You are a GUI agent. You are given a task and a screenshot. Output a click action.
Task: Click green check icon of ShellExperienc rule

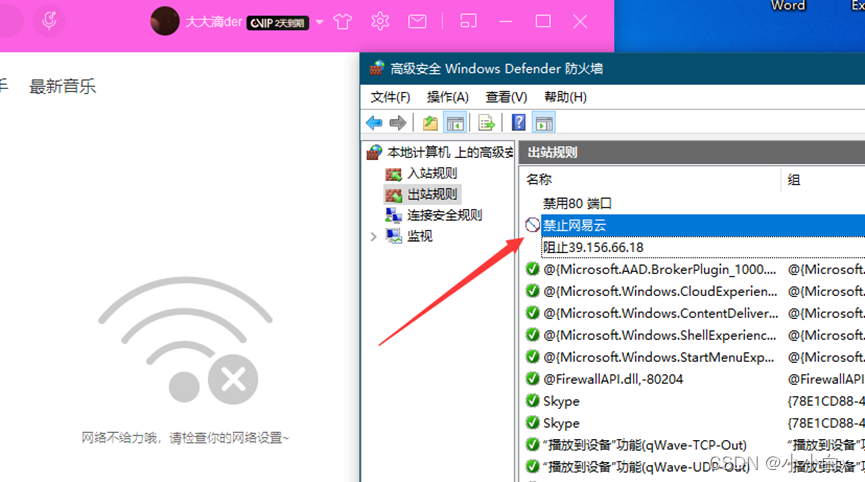[x=532, y=335]
